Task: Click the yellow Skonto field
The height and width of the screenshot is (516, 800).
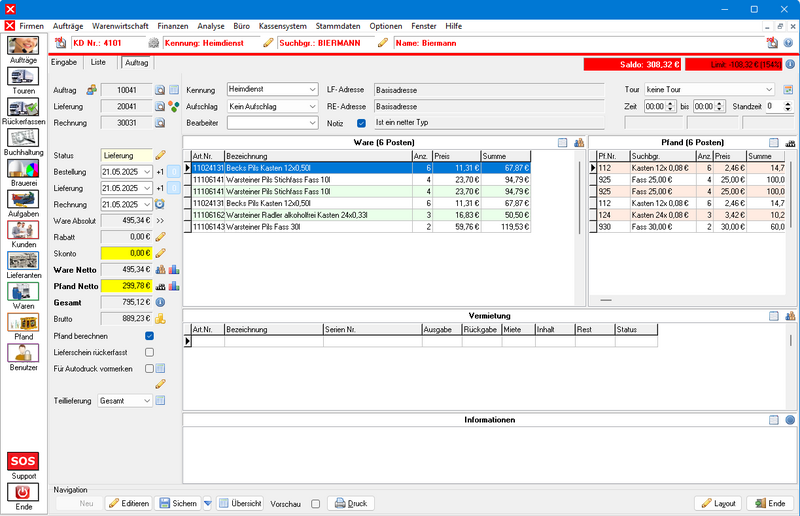Action: click(126, 253)
